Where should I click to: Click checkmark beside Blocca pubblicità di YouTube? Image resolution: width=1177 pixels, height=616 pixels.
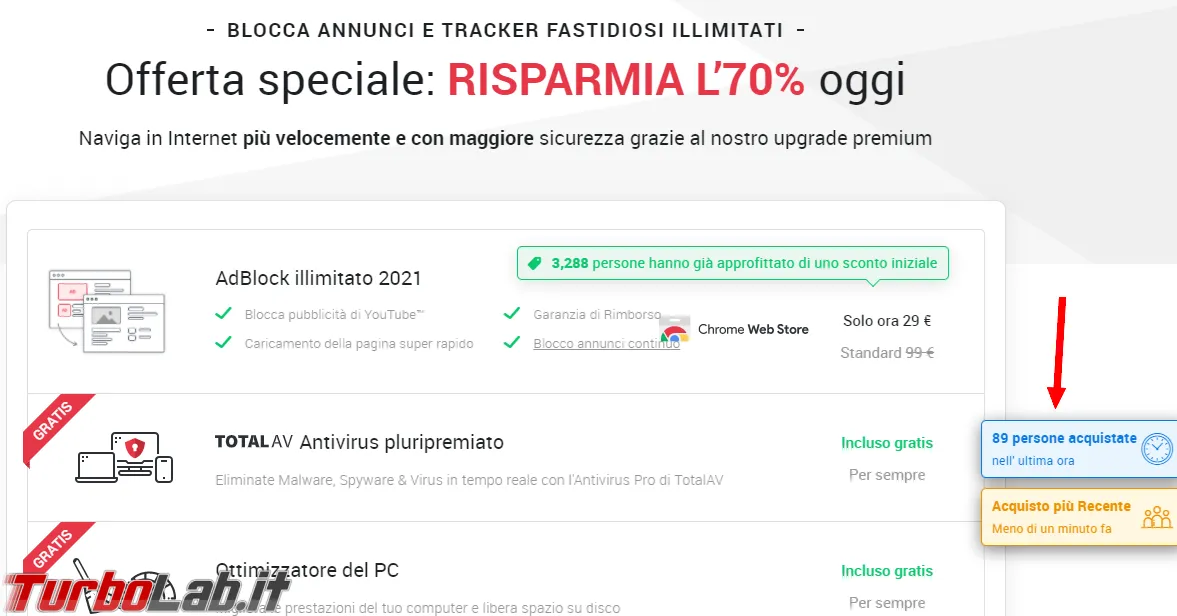[x=223, y=314]
